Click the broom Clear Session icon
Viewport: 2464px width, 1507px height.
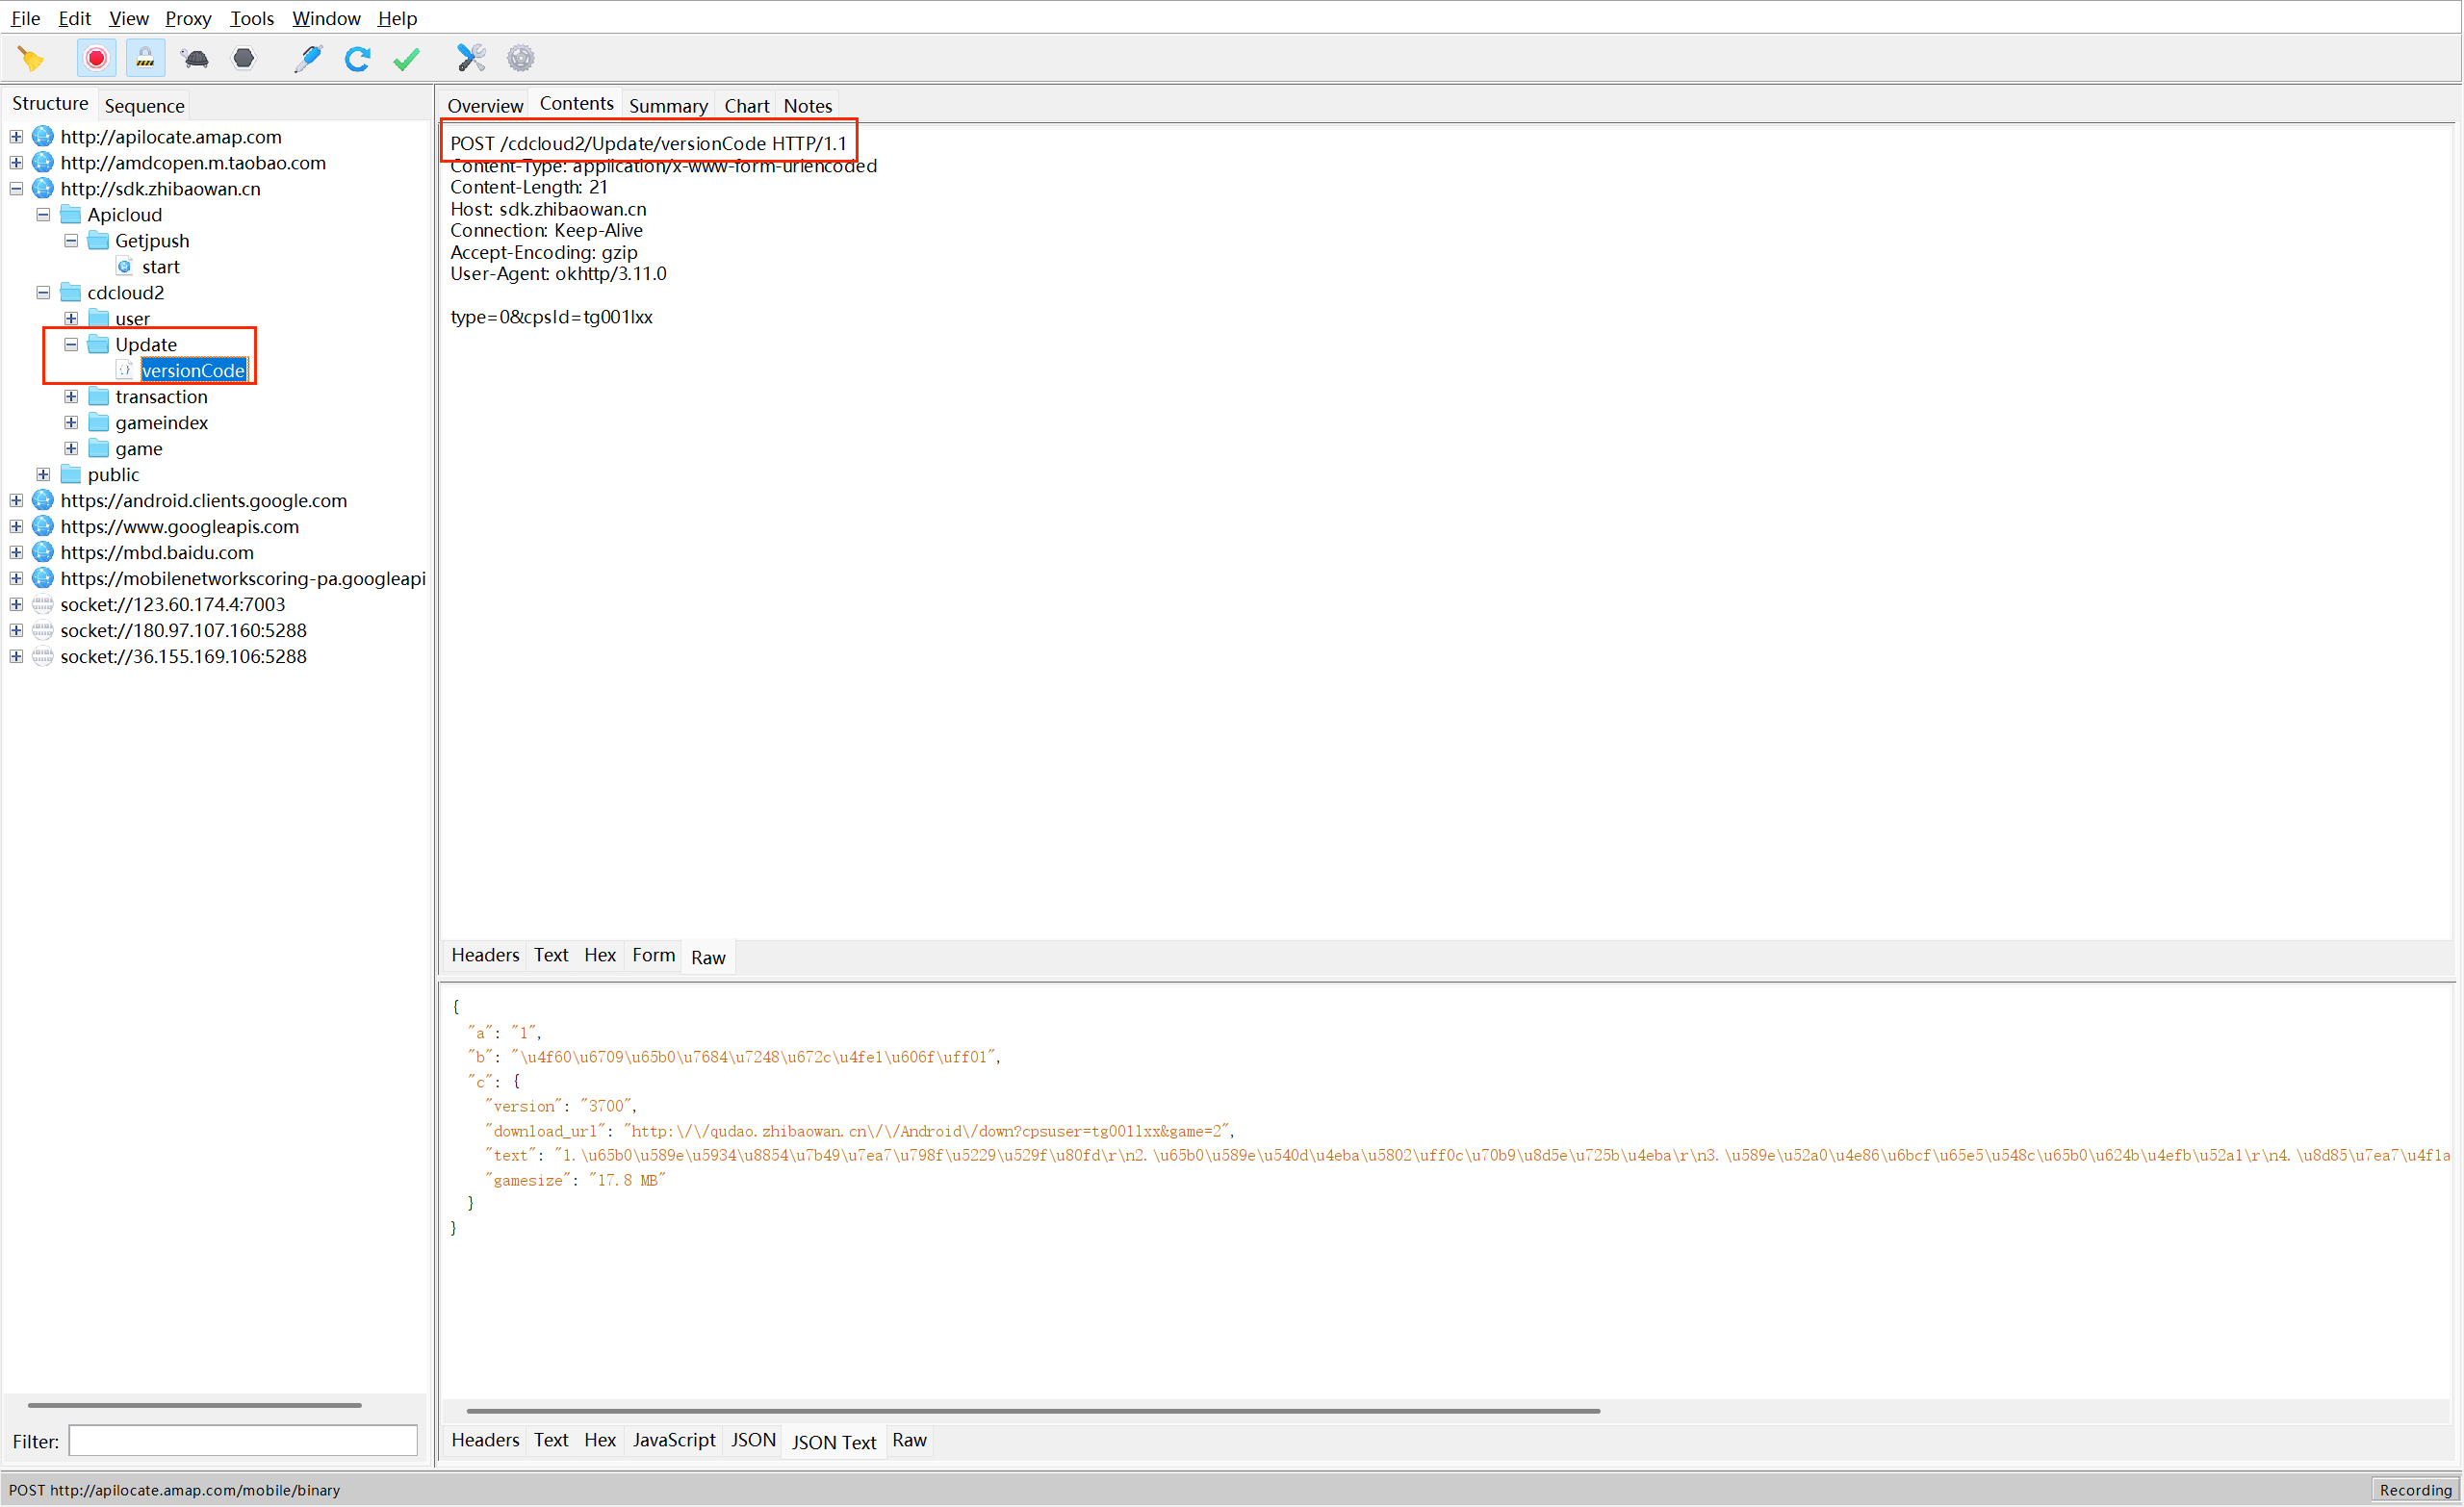point(31,59)
